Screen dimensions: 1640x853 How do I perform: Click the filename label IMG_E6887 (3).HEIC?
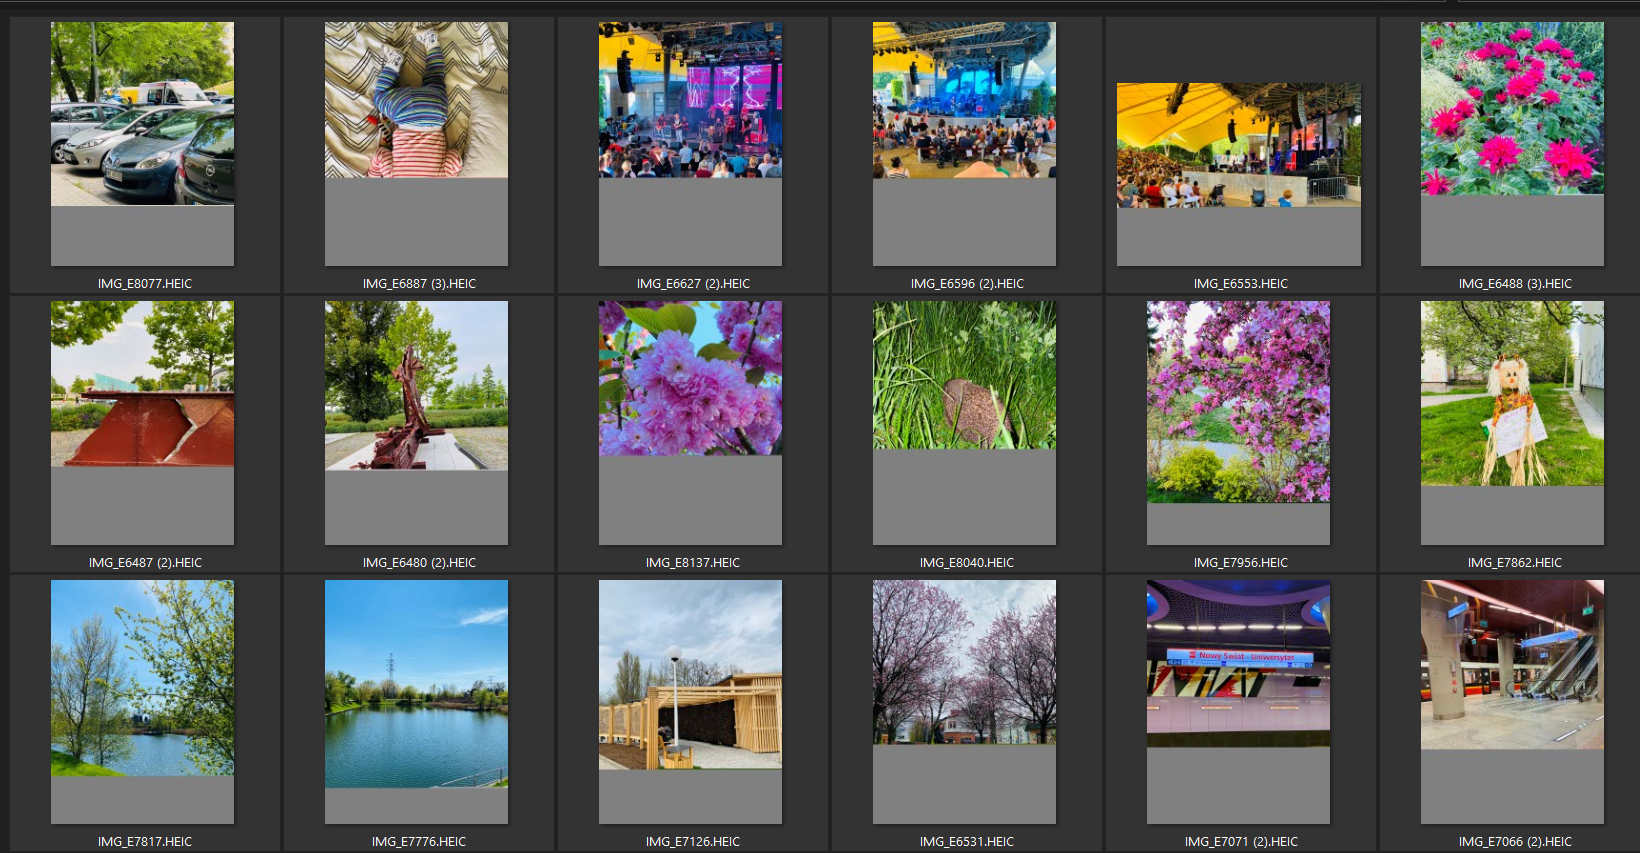(x=419, y=284)
